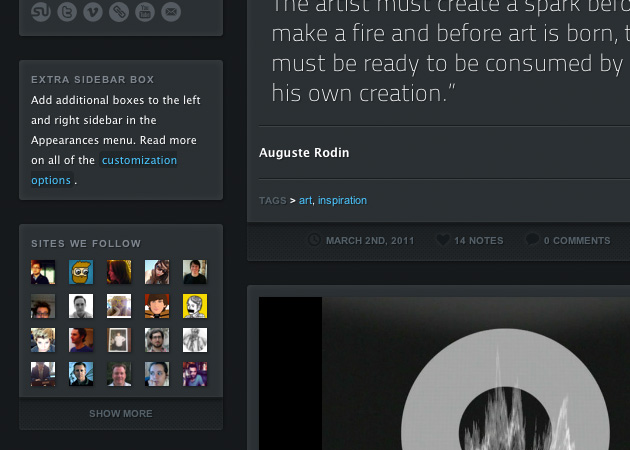Viewport: 630px width, 450px height.
Task: Open the customization options link
Action: point(139,160)
